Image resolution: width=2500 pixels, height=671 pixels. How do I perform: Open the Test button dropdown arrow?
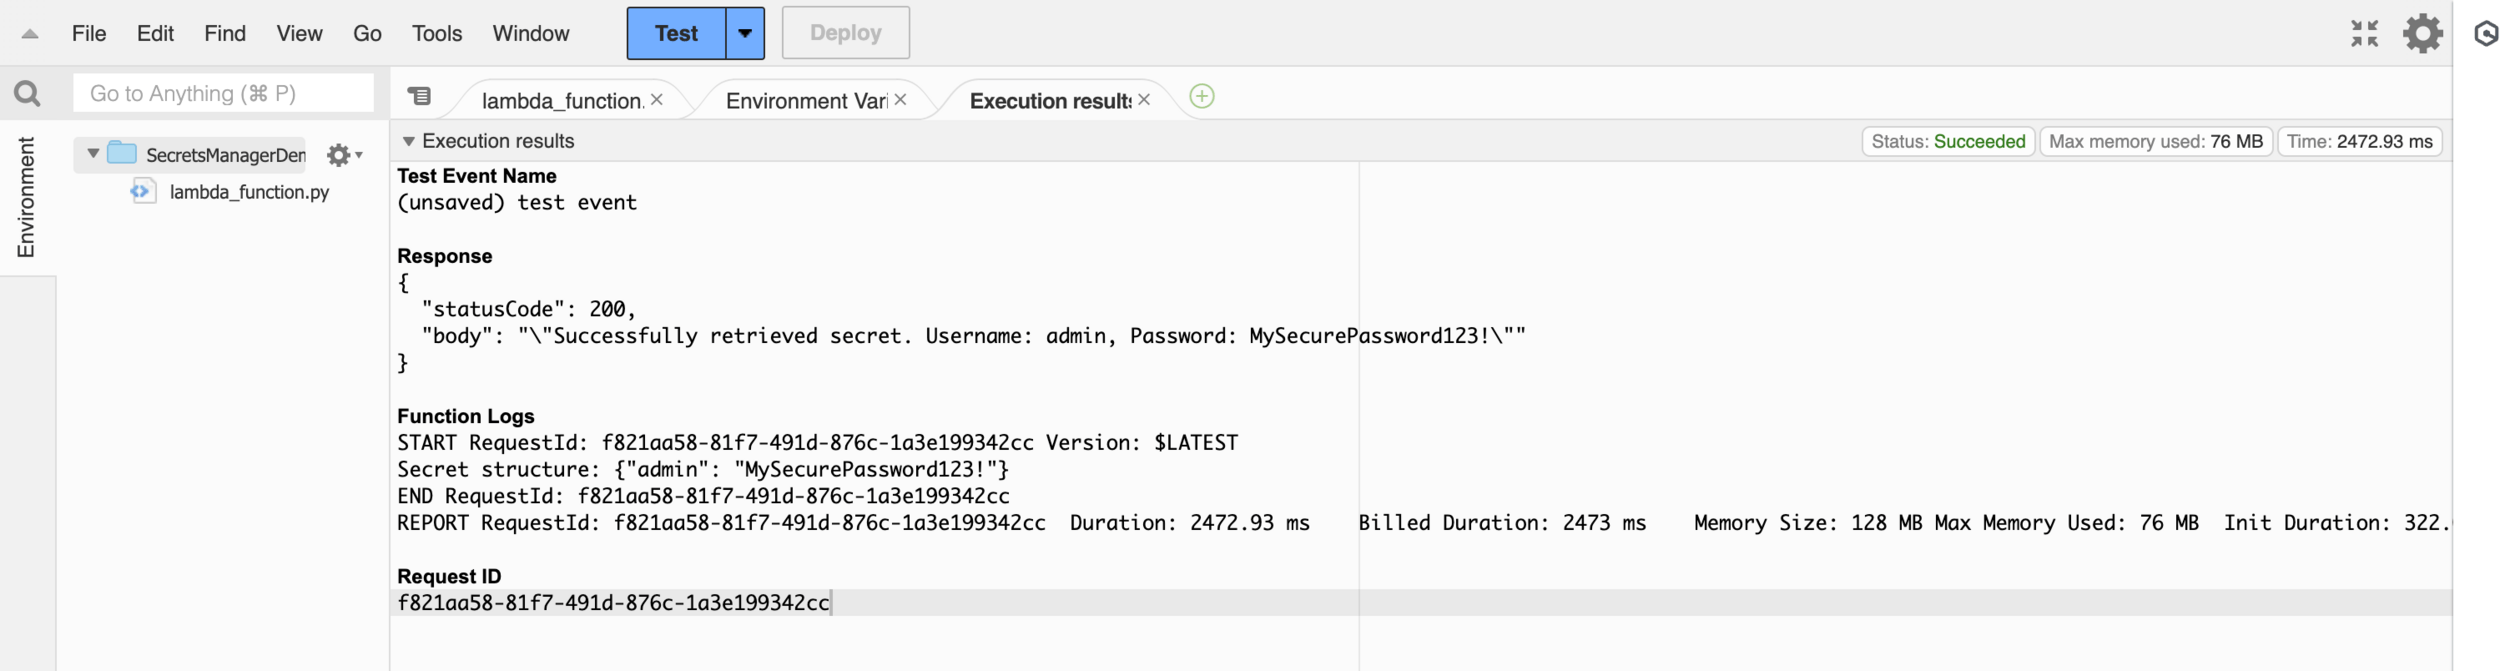744,33
